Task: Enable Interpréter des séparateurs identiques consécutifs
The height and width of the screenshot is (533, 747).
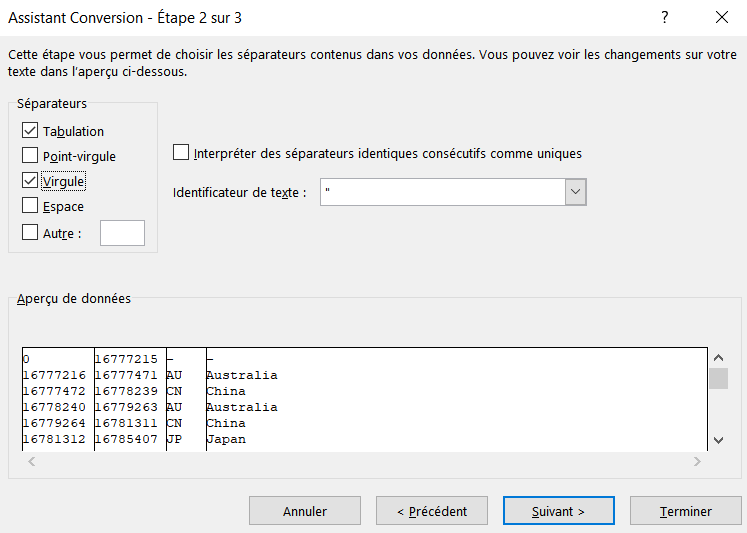Action: [x=181, y=153]
